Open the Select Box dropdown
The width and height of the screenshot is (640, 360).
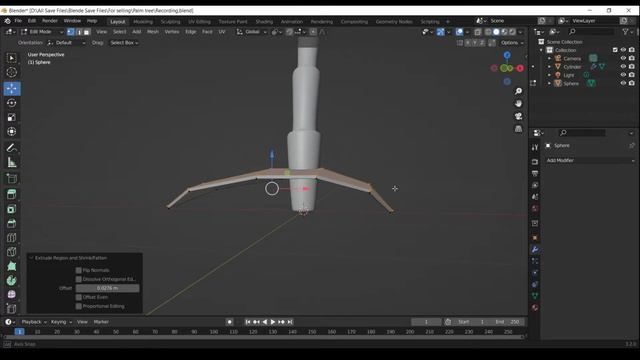coord(124,43)
